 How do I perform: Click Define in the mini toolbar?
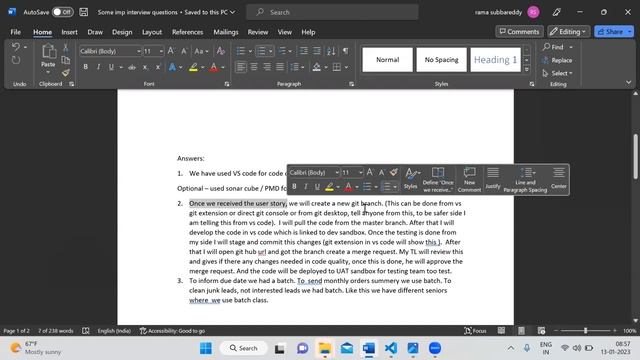(x=438, y=179)
